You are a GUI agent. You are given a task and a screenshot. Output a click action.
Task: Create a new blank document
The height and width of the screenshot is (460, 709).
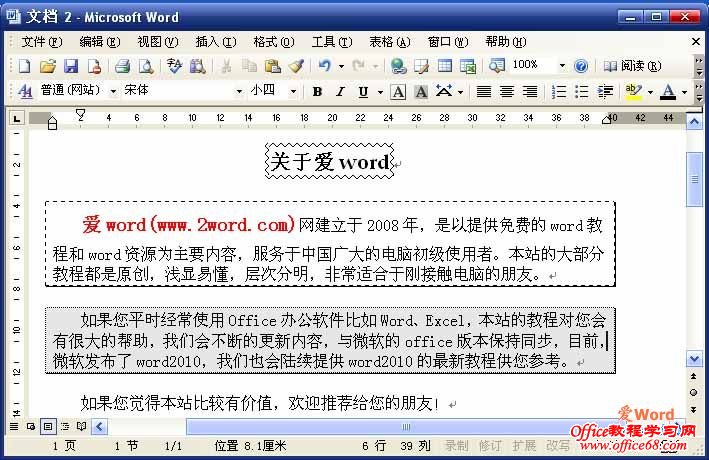tap(24, 66)
